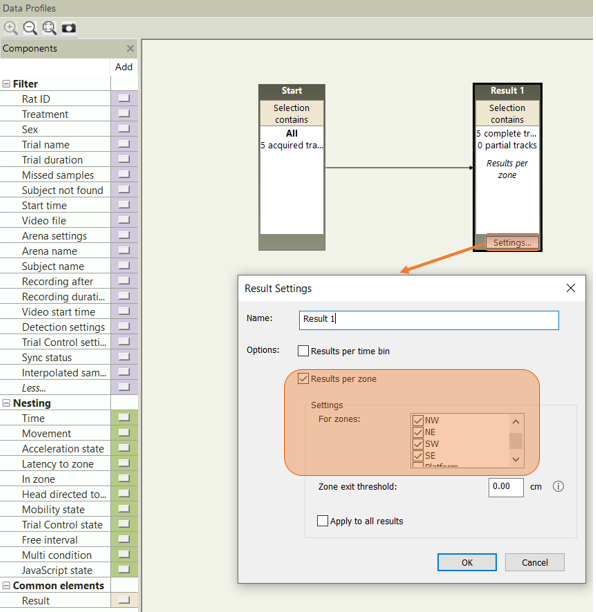Screen dimensions: 596x612
Task: Add the Trial name filter
Action: (x=124, y=144)
